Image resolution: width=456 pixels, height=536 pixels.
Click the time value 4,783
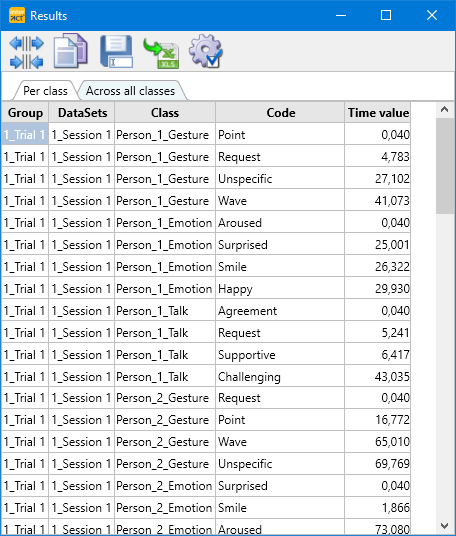(378, 157)
